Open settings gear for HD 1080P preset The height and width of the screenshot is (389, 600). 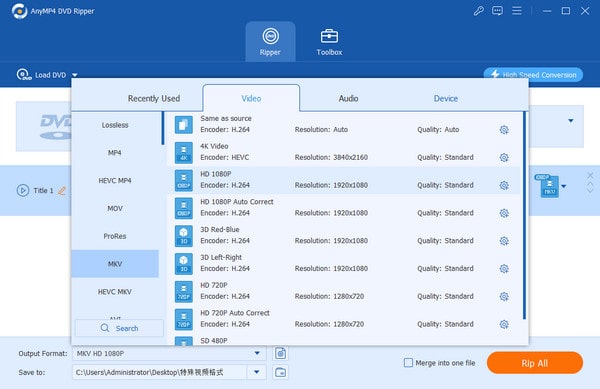coord(504,186)
